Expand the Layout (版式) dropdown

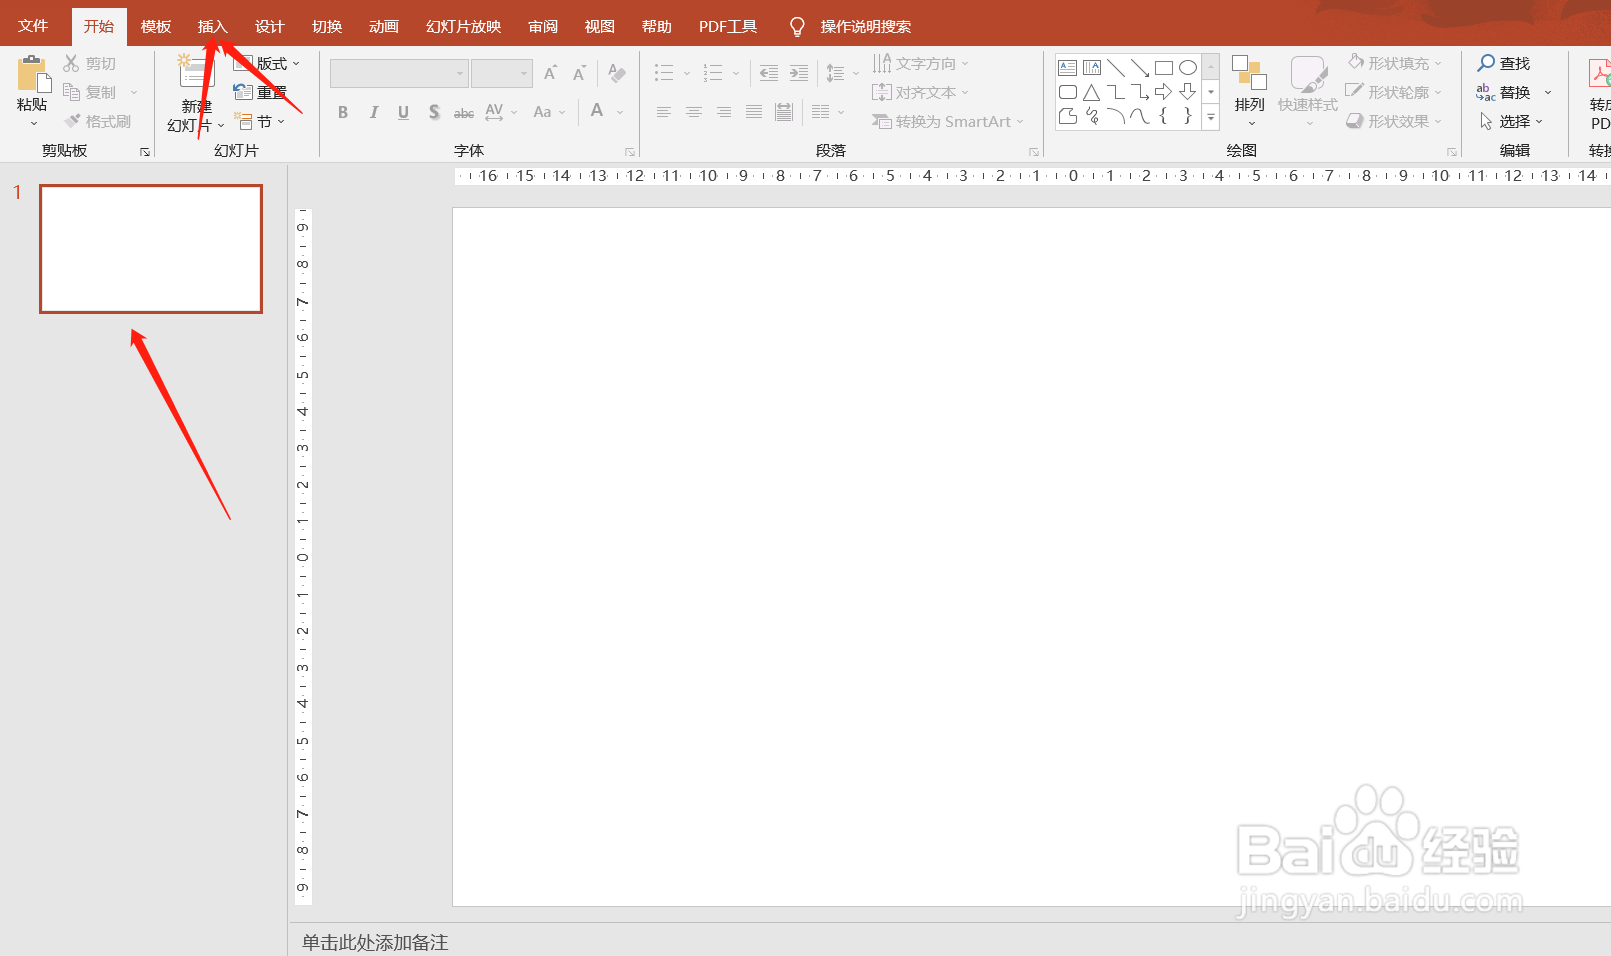[x=296, y=63]
